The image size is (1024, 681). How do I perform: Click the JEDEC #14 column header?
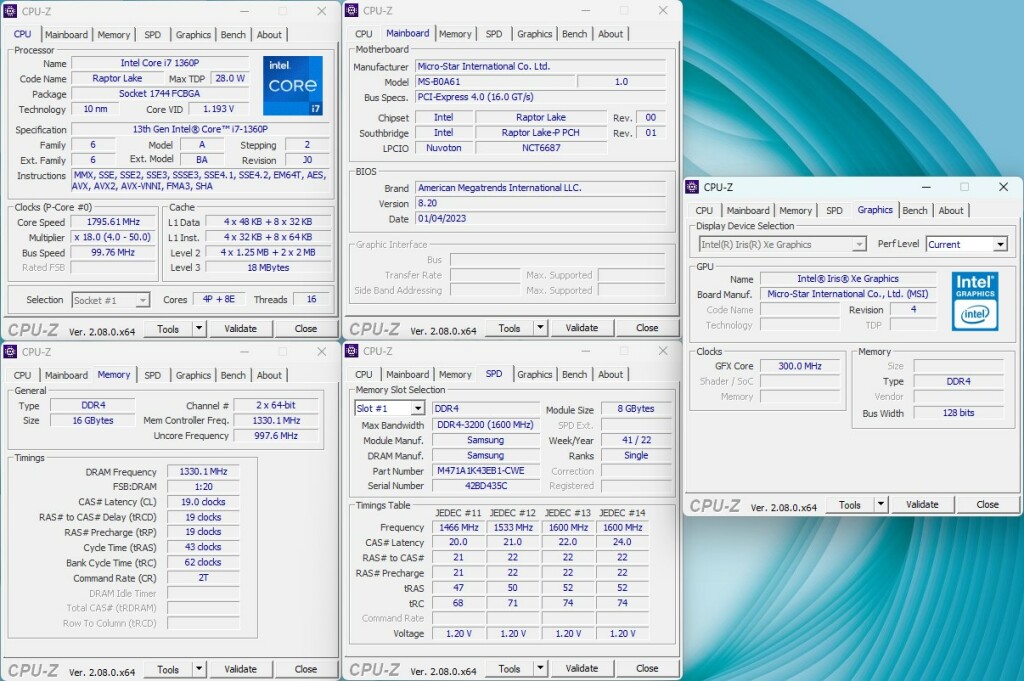tap(622, 513)
